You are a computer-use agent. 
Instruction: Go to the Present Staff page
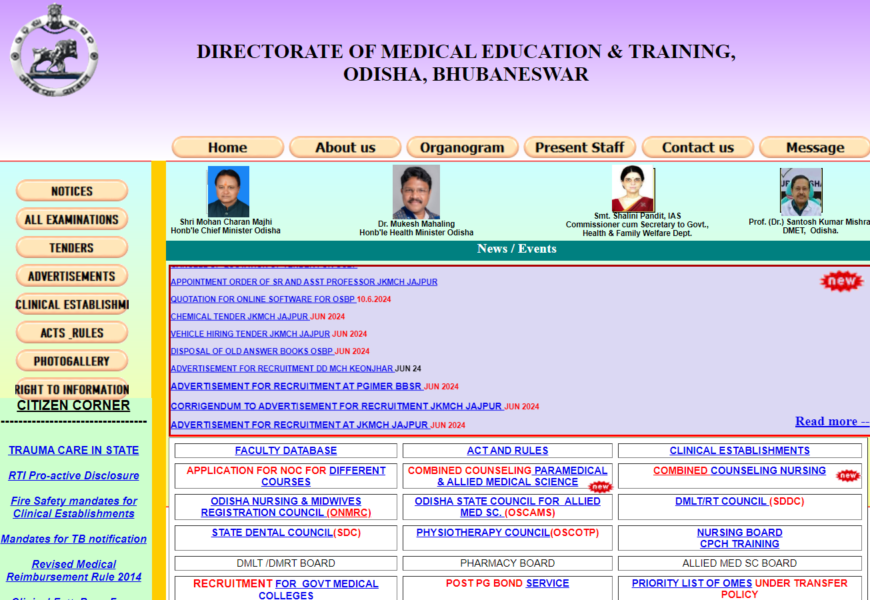[x=580, y=148]
